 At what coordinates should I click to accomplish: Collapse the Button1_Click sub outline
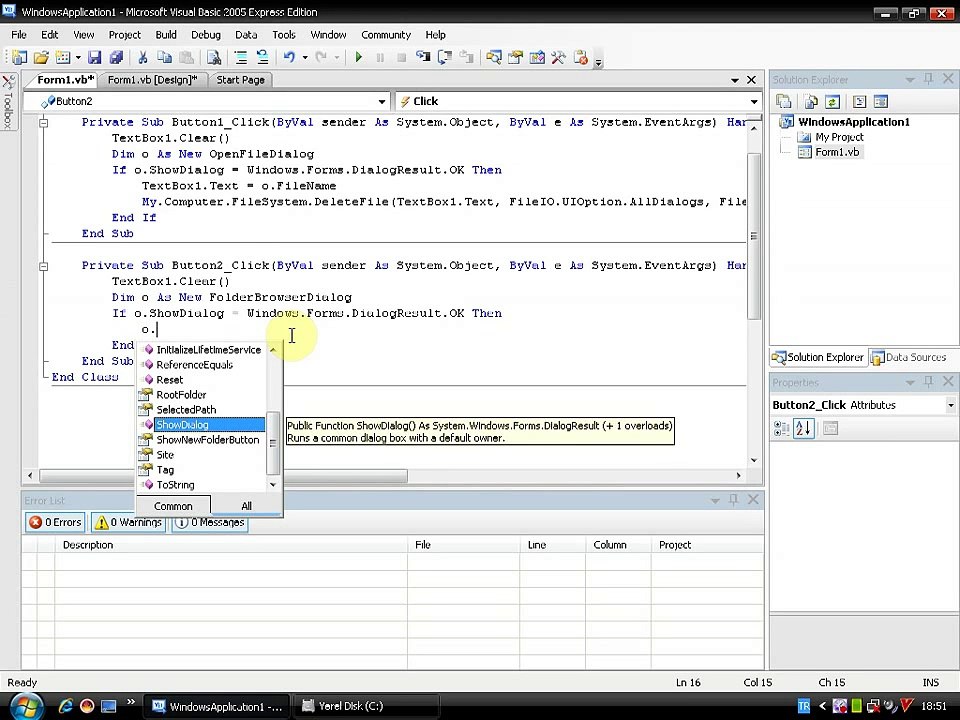point(43,122)
